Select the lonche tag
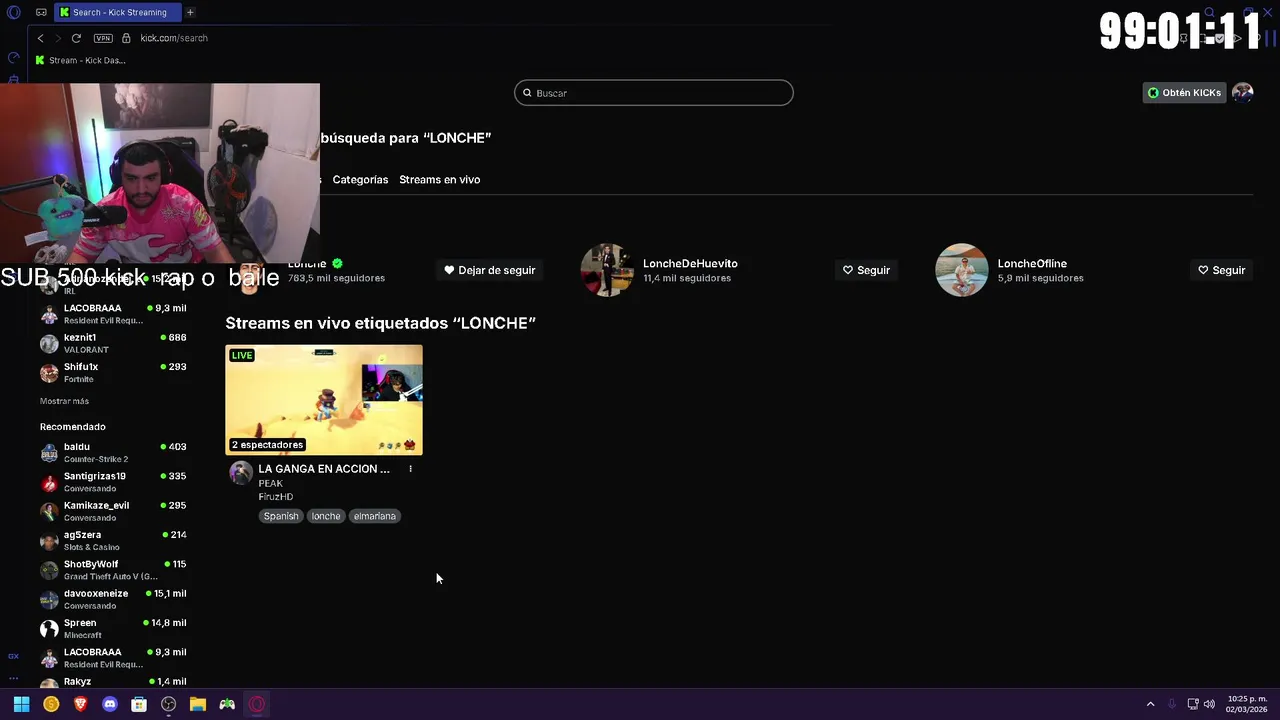The image size is (1280, 720). click(326, 516)
